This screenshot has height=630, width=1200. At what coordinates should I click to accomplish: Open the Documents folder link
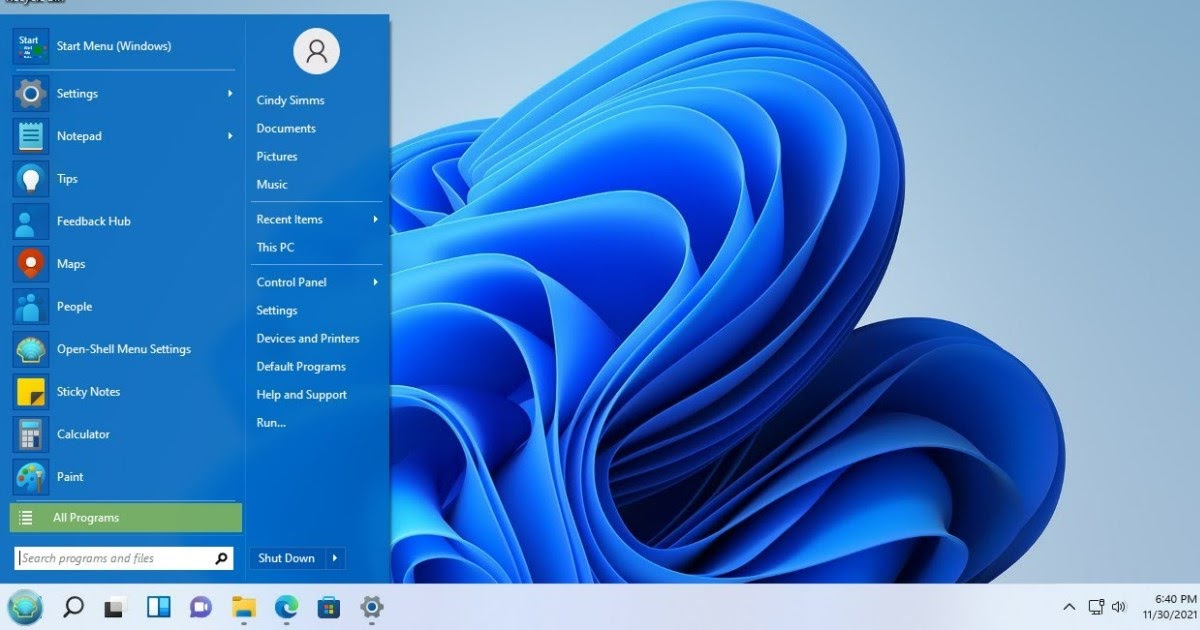point(286,128)
